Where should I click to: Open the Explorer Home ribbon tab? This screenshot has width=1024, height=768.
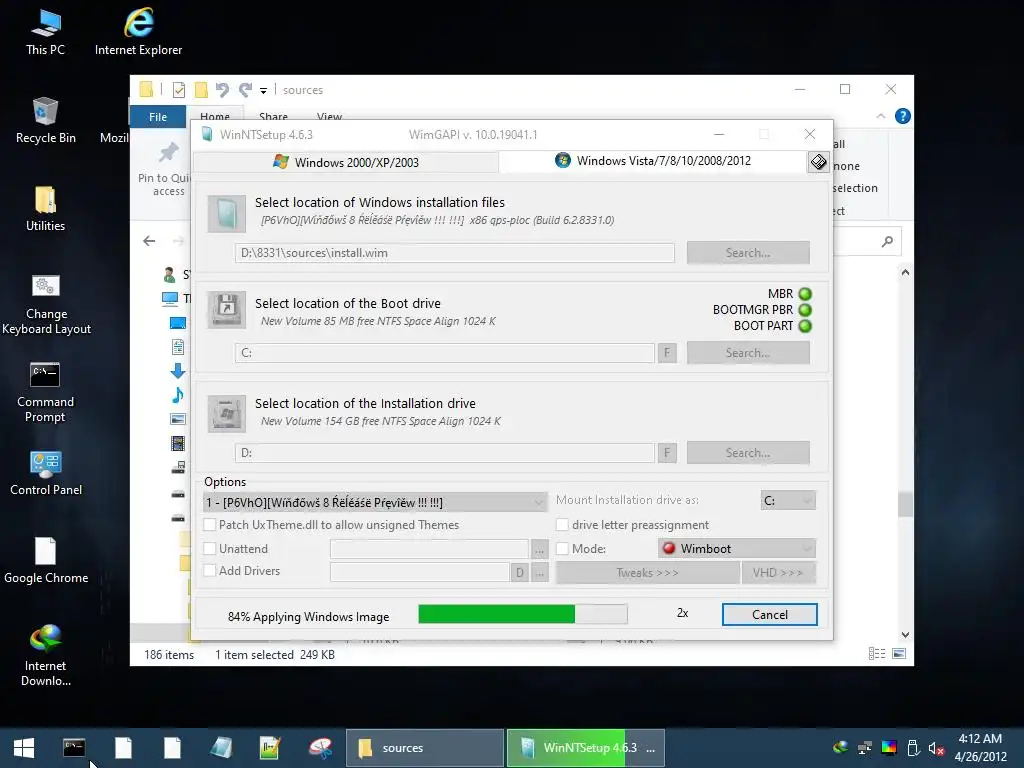tap(215, 117)
